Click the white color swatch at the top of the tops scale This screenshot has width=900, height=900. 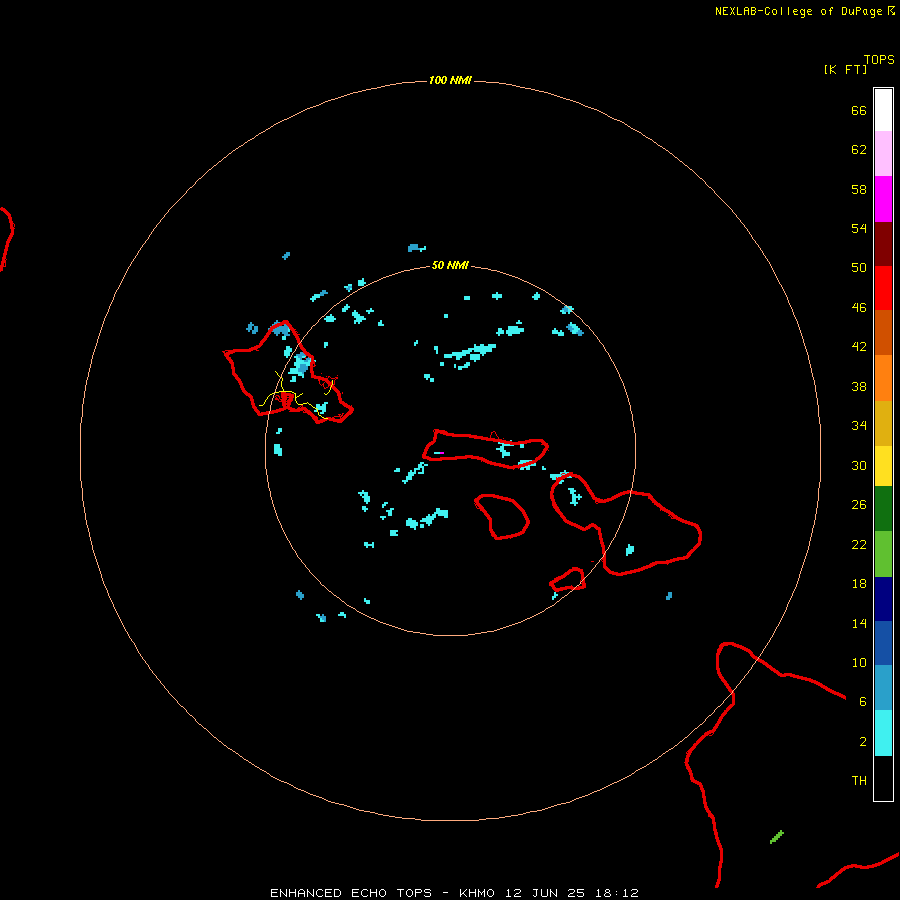coord(883,110)
